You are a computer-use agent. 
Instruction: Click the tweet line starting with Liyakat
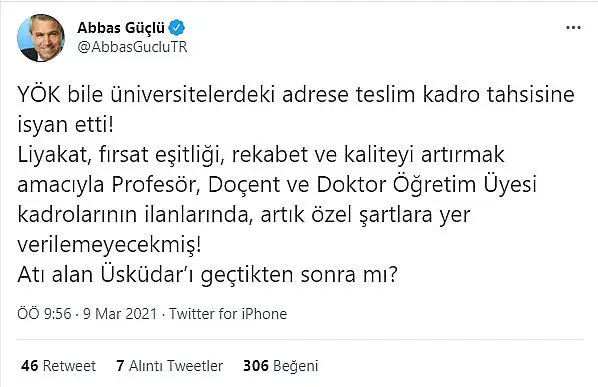click(x=261, y=155)
